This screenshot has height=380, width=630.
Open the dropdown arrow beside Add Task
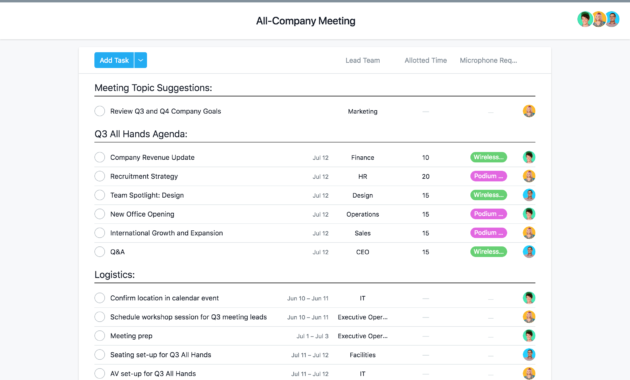tap(141, 60)
